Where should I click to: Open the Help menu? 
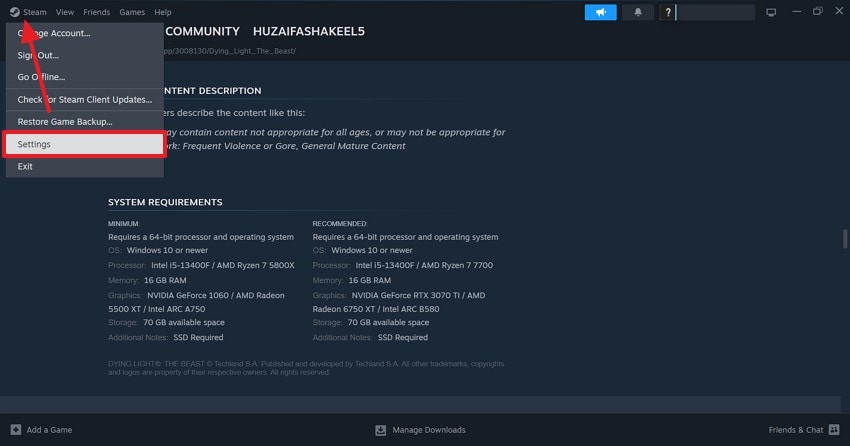162,12
